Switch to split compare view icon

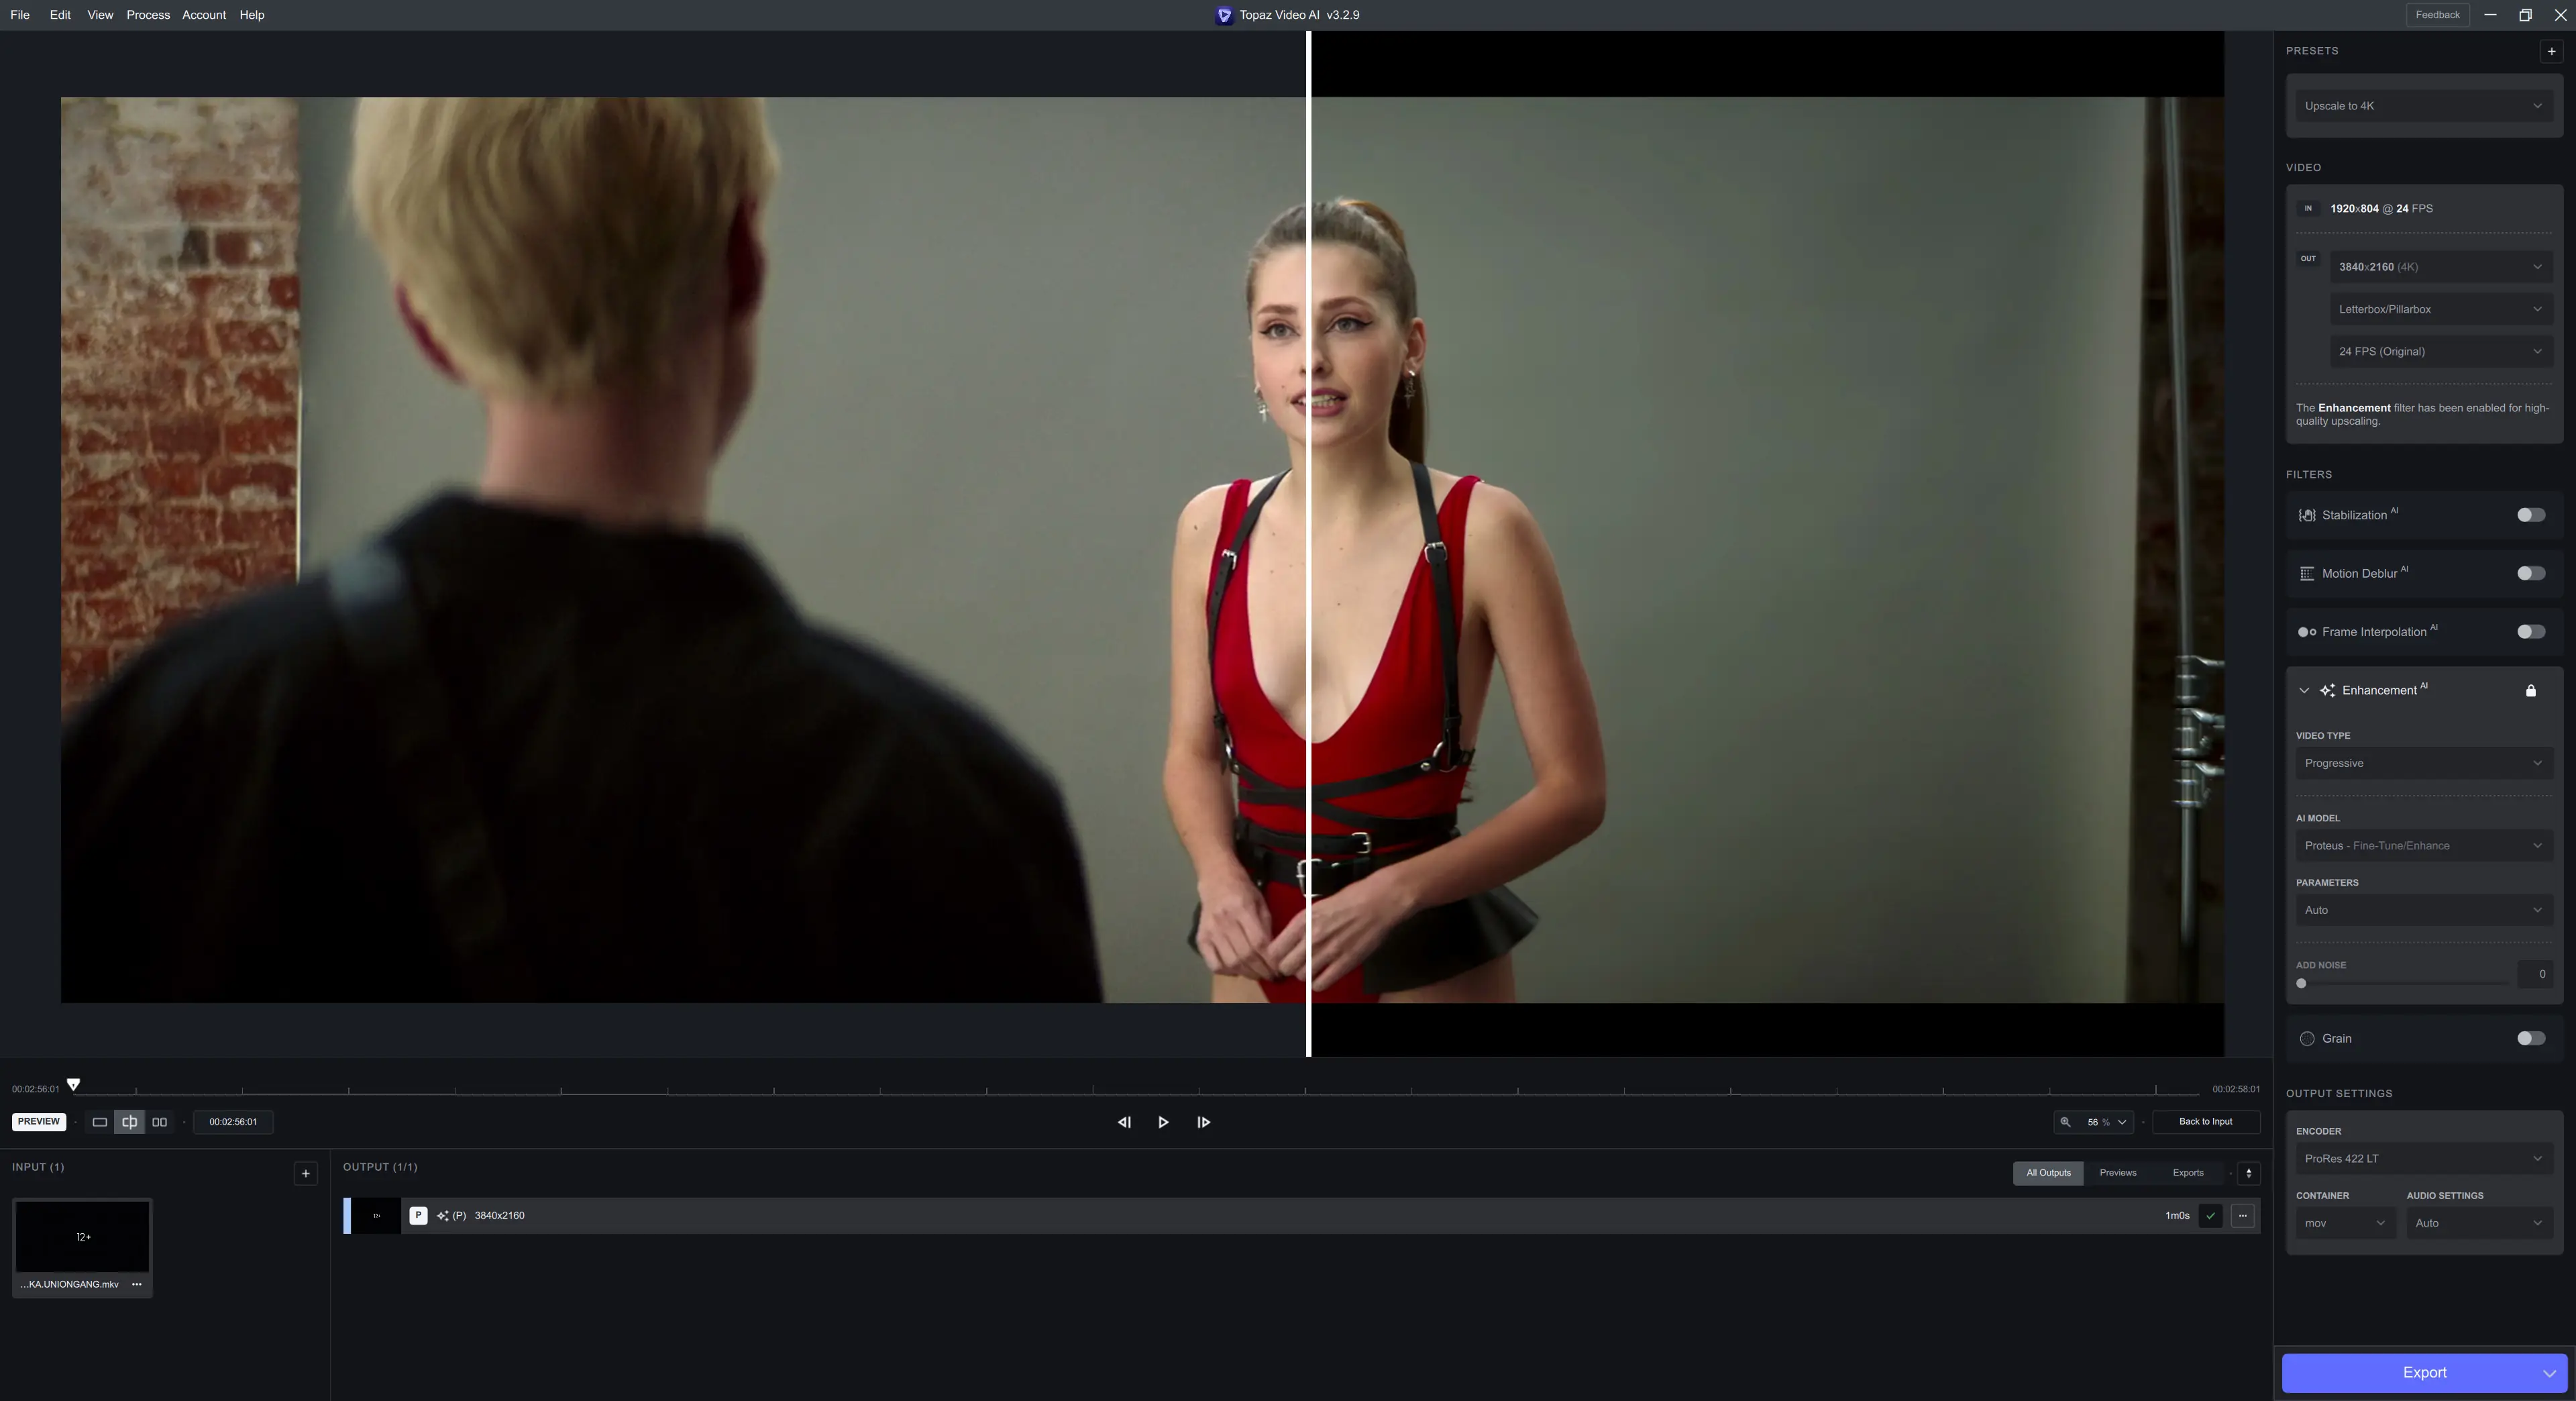129,1122
